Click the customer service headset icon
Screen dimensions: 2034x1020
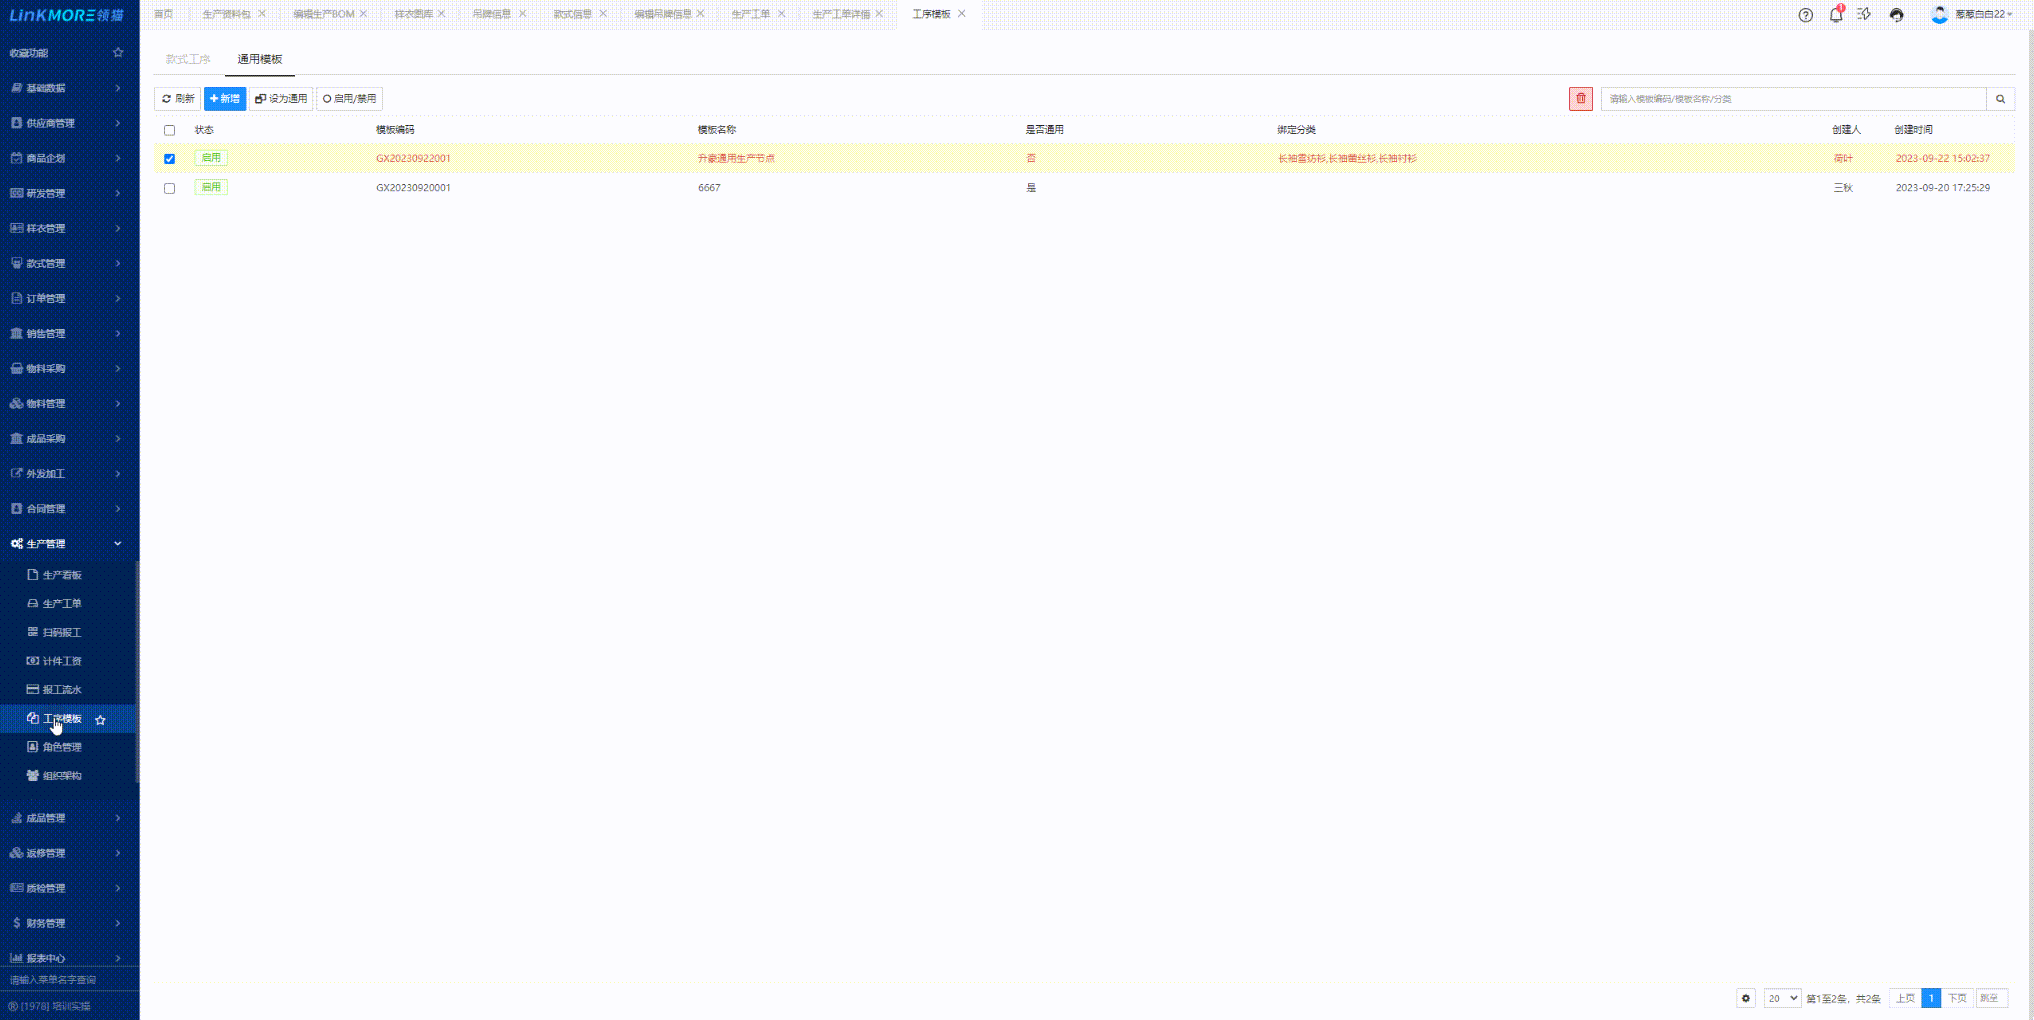click(x=1896, y=15)
